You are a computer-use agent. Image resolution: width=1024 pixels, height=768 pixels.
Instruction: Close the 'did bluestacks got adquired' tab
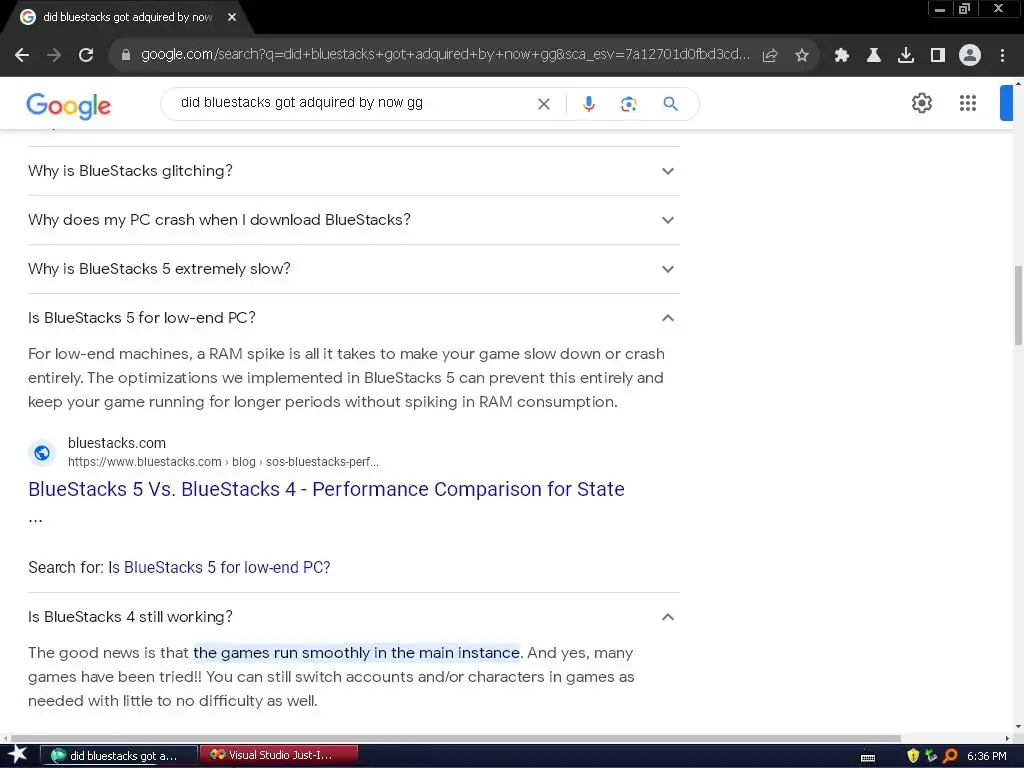coord(232,18)
